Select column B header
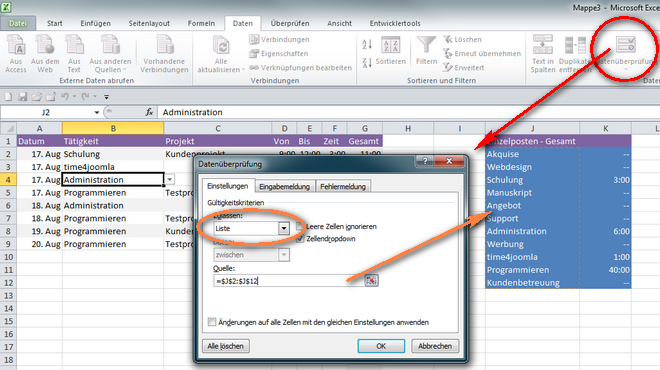The height and width of the screenshot is (370, 660). coord(113,128)
